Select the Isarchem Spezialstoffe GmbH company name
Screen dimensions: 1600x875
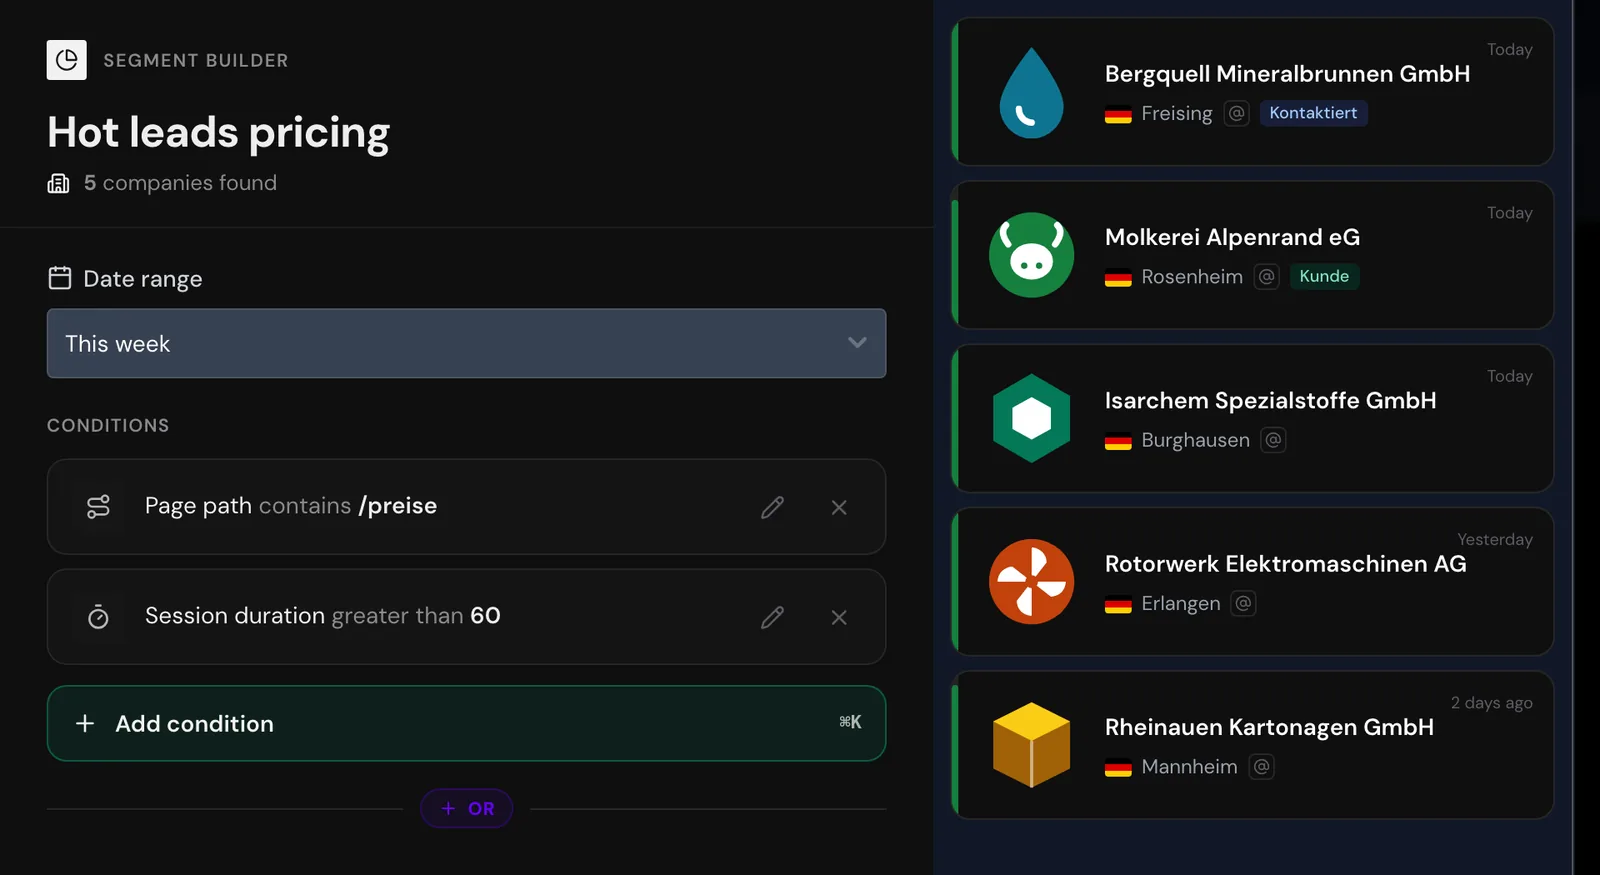tap(1270, 400)
